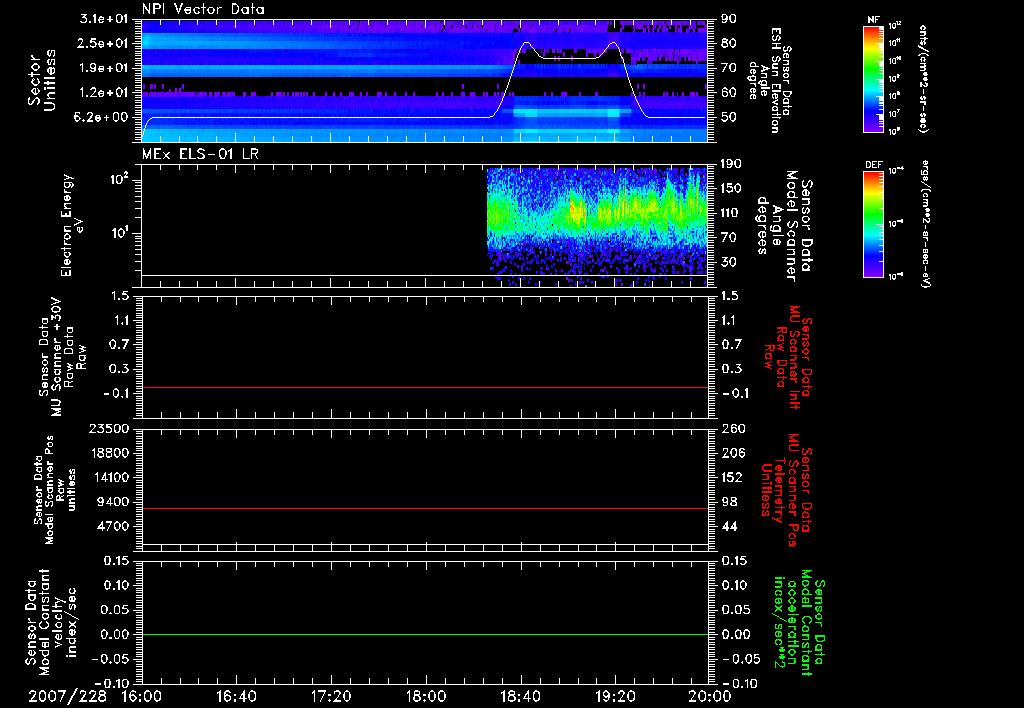Click the 'NPI Vector Data' panel title

tap(203, 9)
